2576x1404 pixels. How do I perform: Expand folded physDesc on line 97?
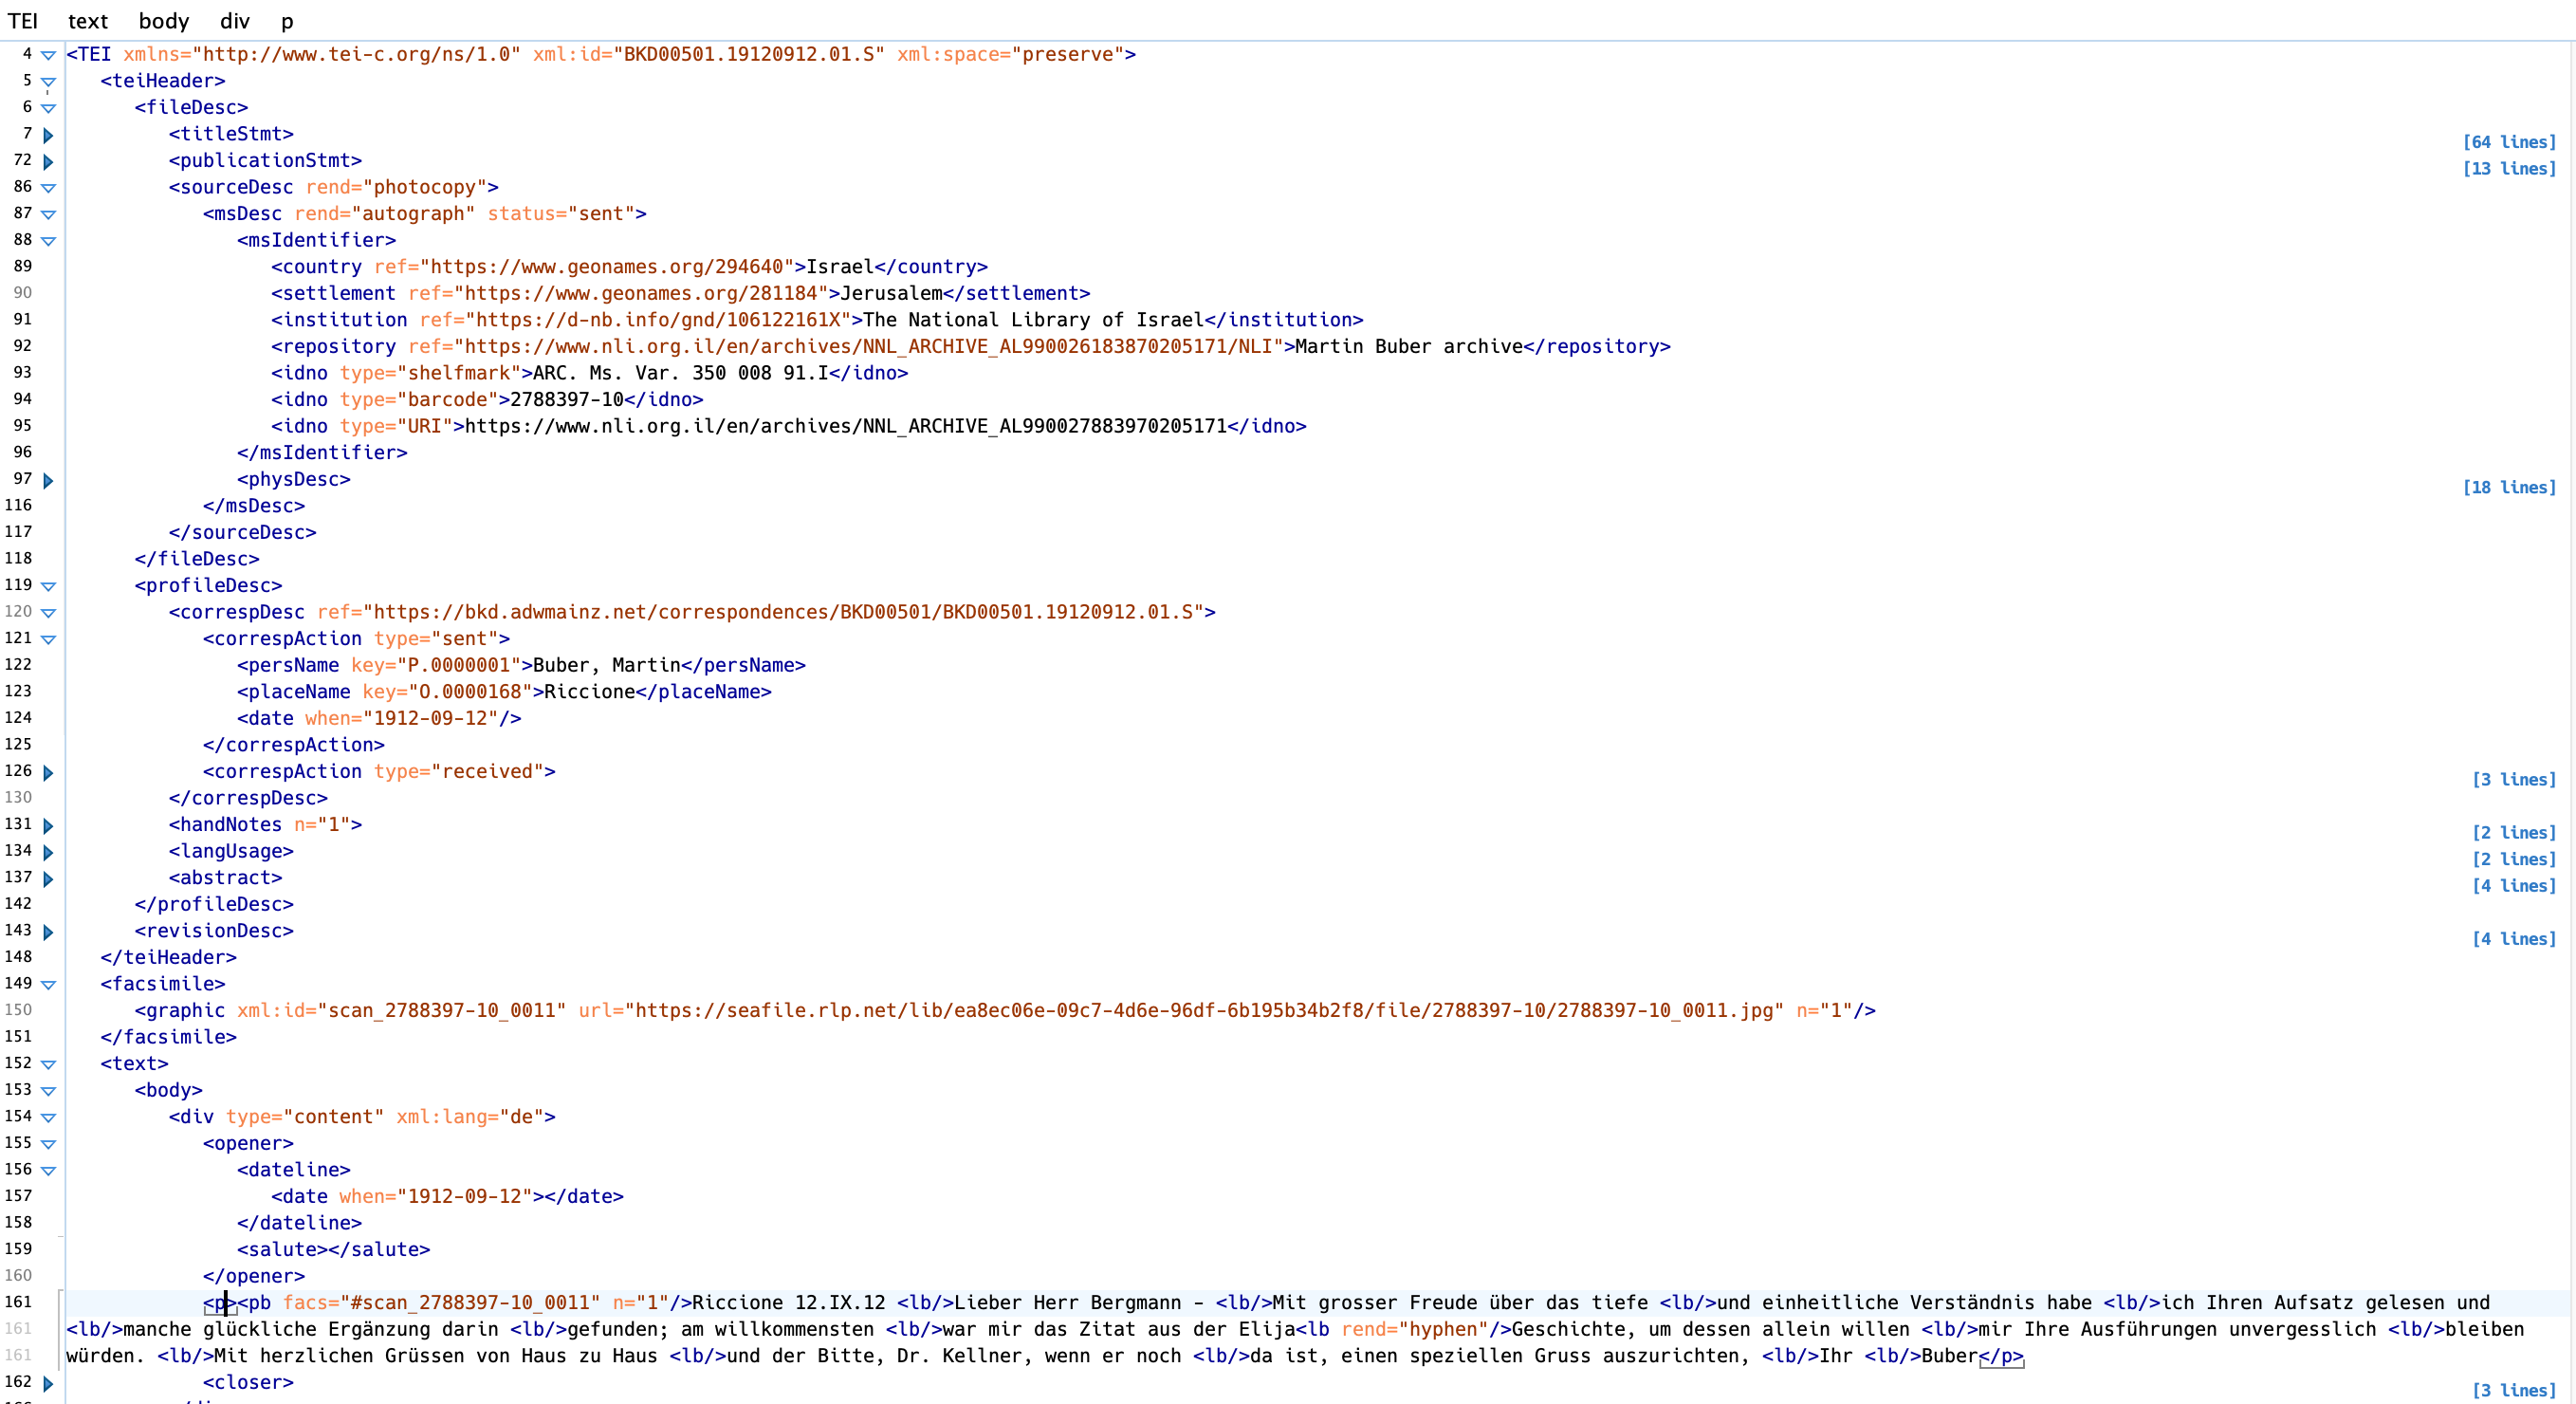[x=48, y=481]
